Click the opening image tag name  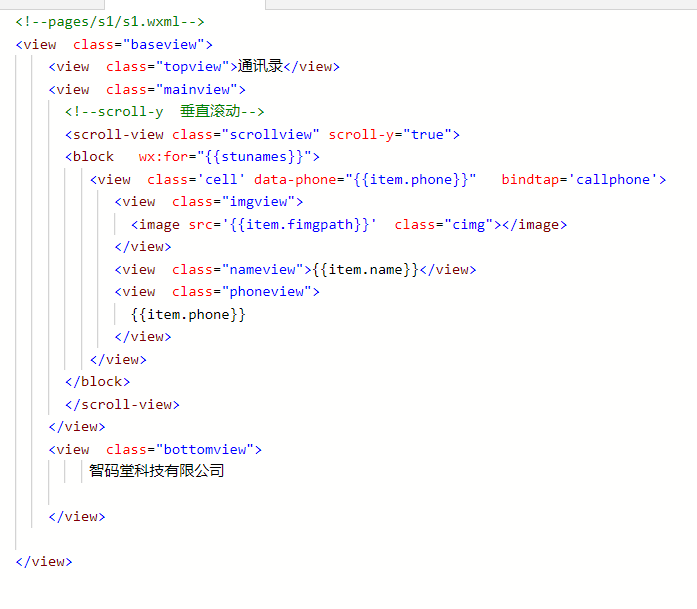coord(159,224)
